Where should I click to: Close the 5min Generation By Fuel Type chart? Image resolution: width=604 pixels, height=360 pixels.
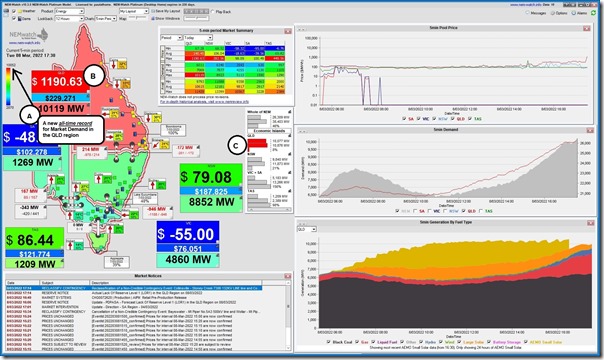click(591, 223)
